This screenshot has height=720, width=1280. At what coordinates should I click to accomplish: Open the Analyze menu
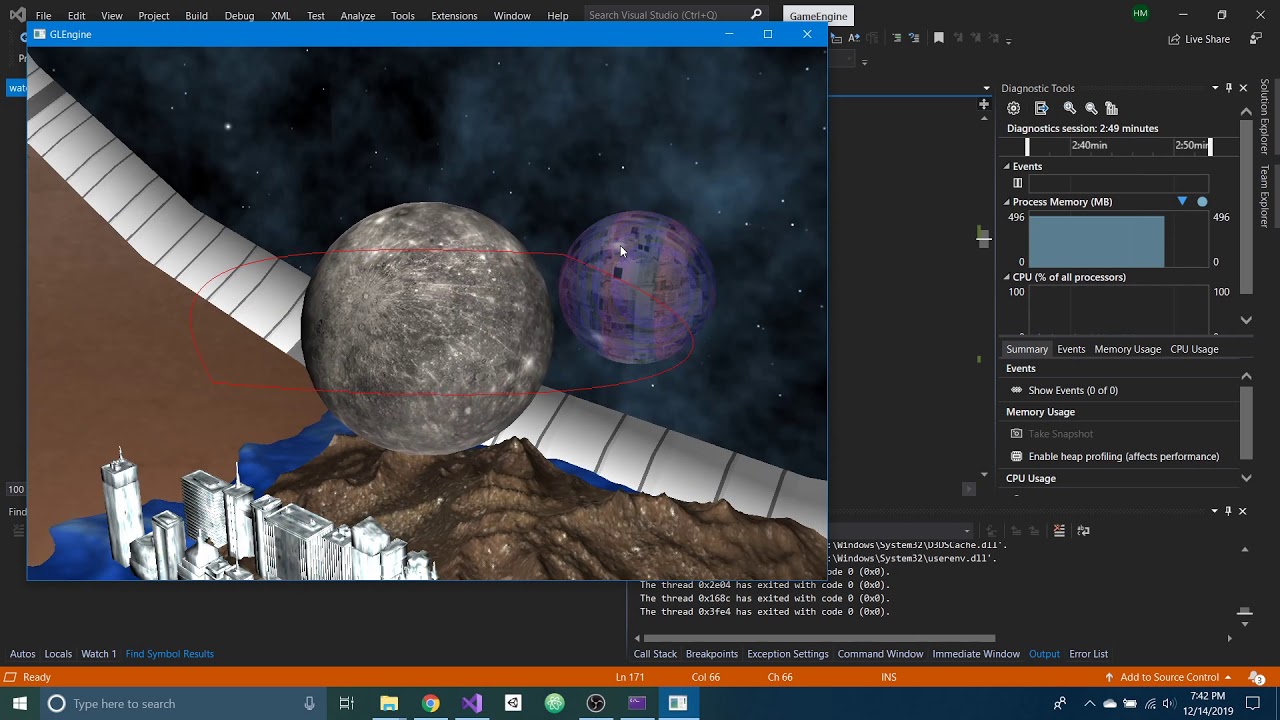pos(357,16)
